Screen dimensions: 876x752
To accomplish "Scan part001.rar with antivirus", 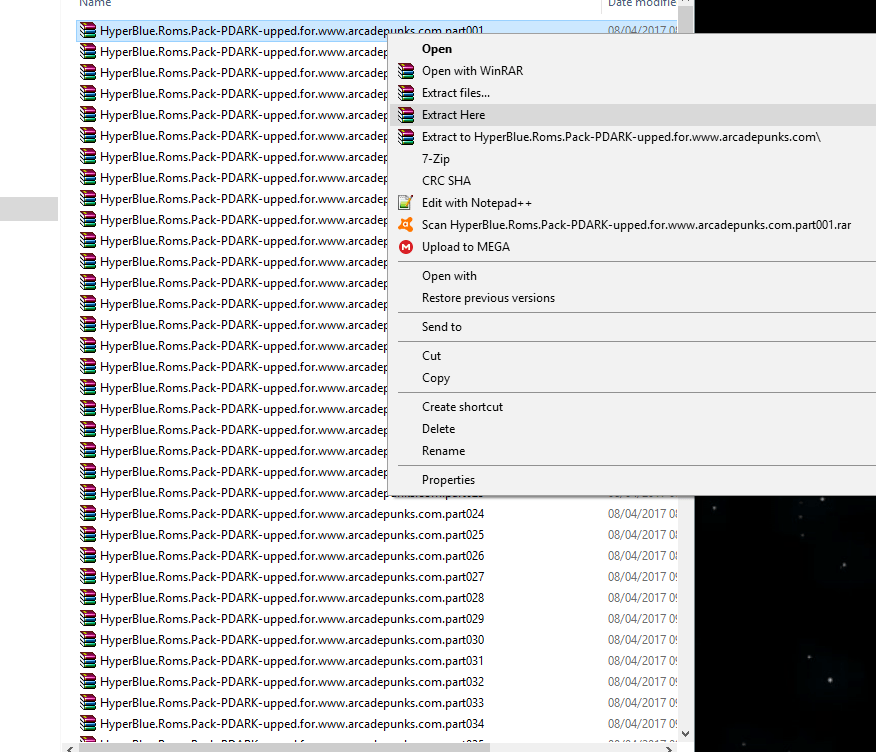I will pyautogui.click(x=632, y=225).
